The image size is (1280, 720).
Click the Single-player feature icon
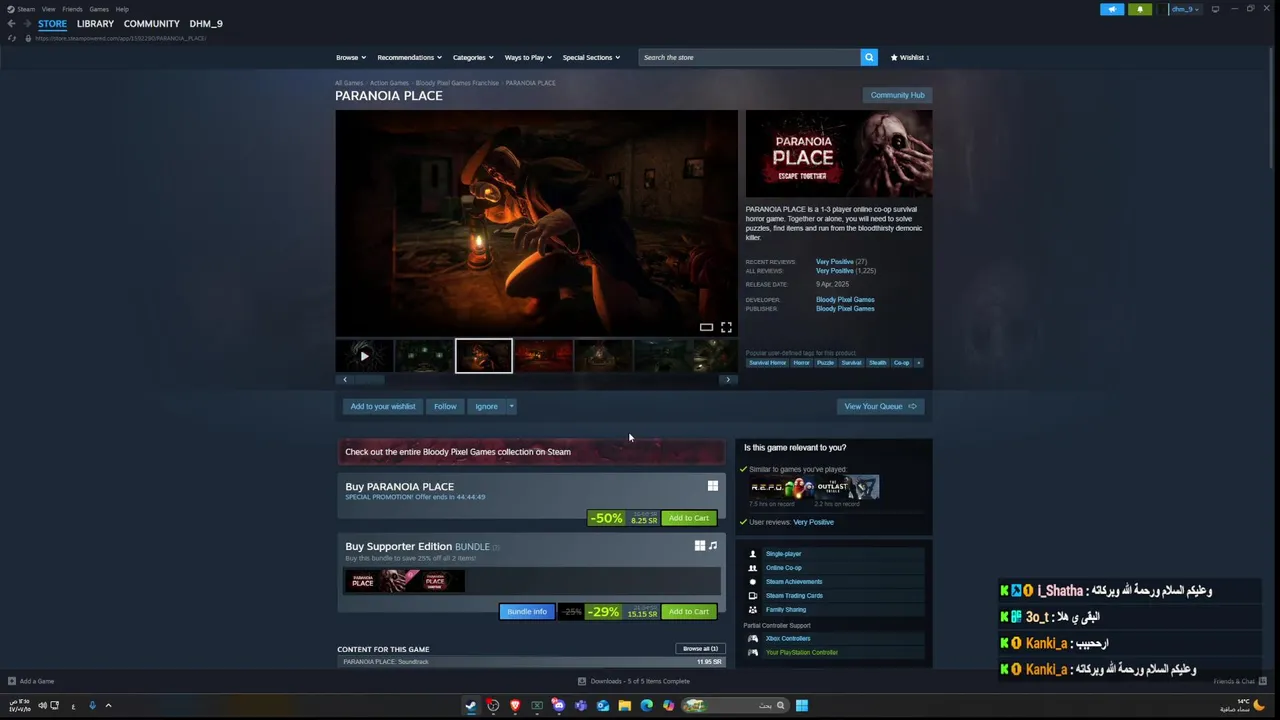coord(753,554)
